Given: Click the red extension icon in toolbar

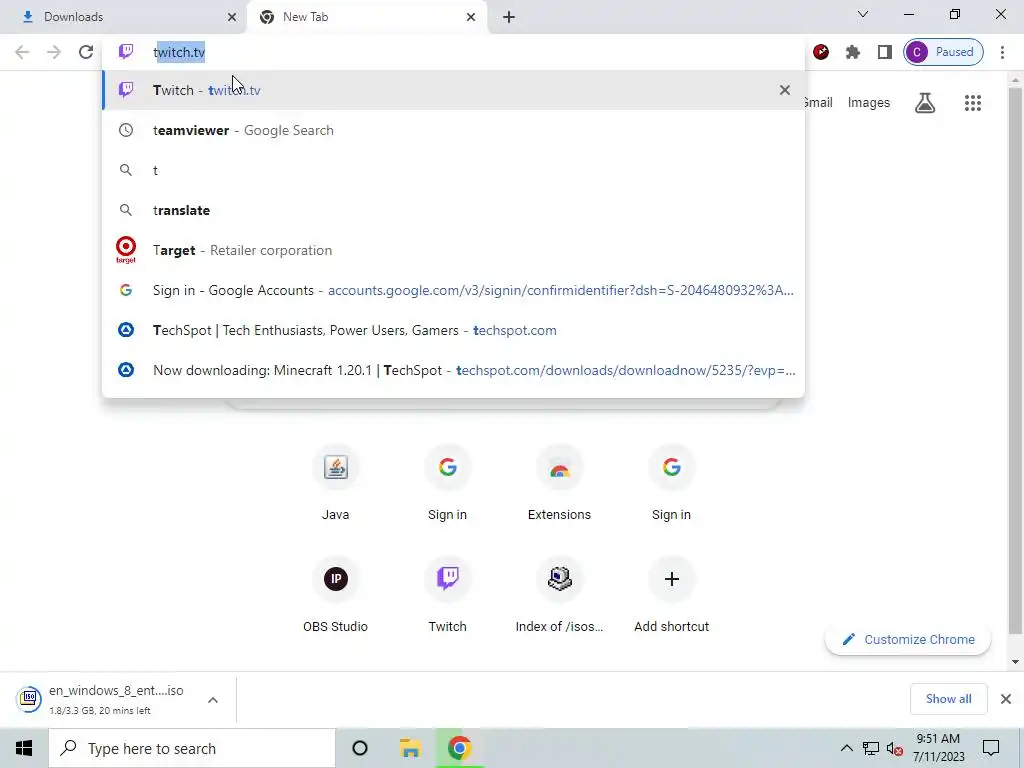Looking at the screenshot, I should (x=821, y=52).
